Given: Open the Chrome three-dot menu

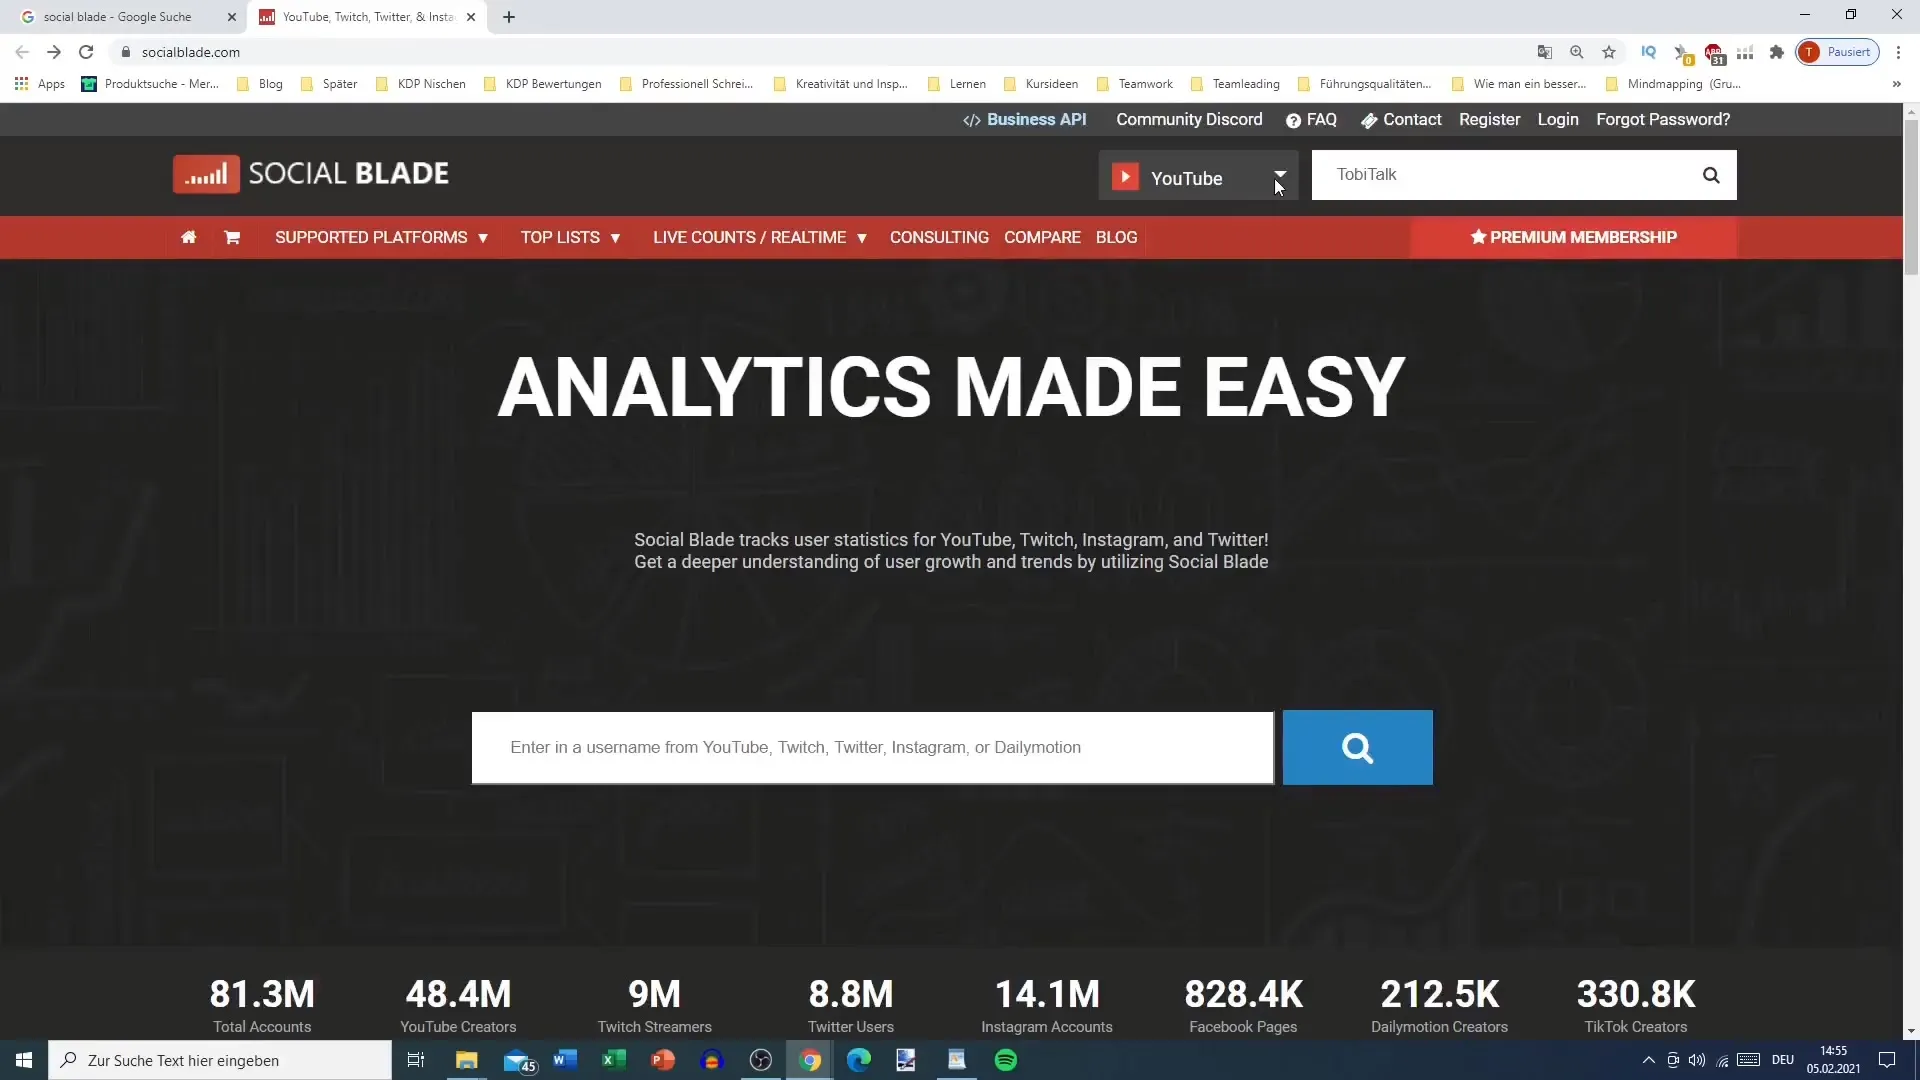Looking at the screenshot, I should click(x=1898, y=52).
